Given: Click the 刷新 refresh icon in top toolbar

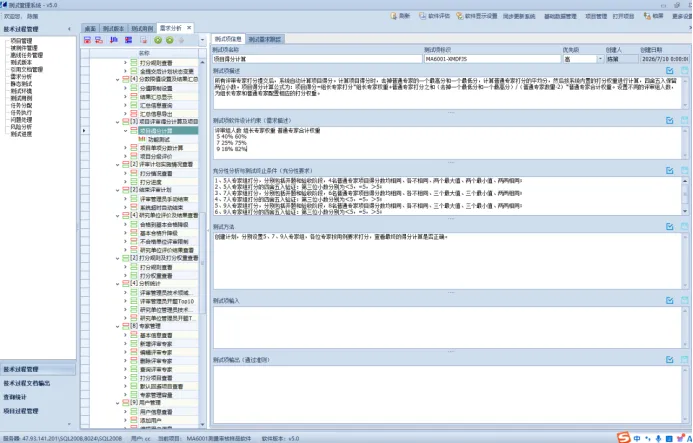Looking at the screenshot, I should point(393,16).
